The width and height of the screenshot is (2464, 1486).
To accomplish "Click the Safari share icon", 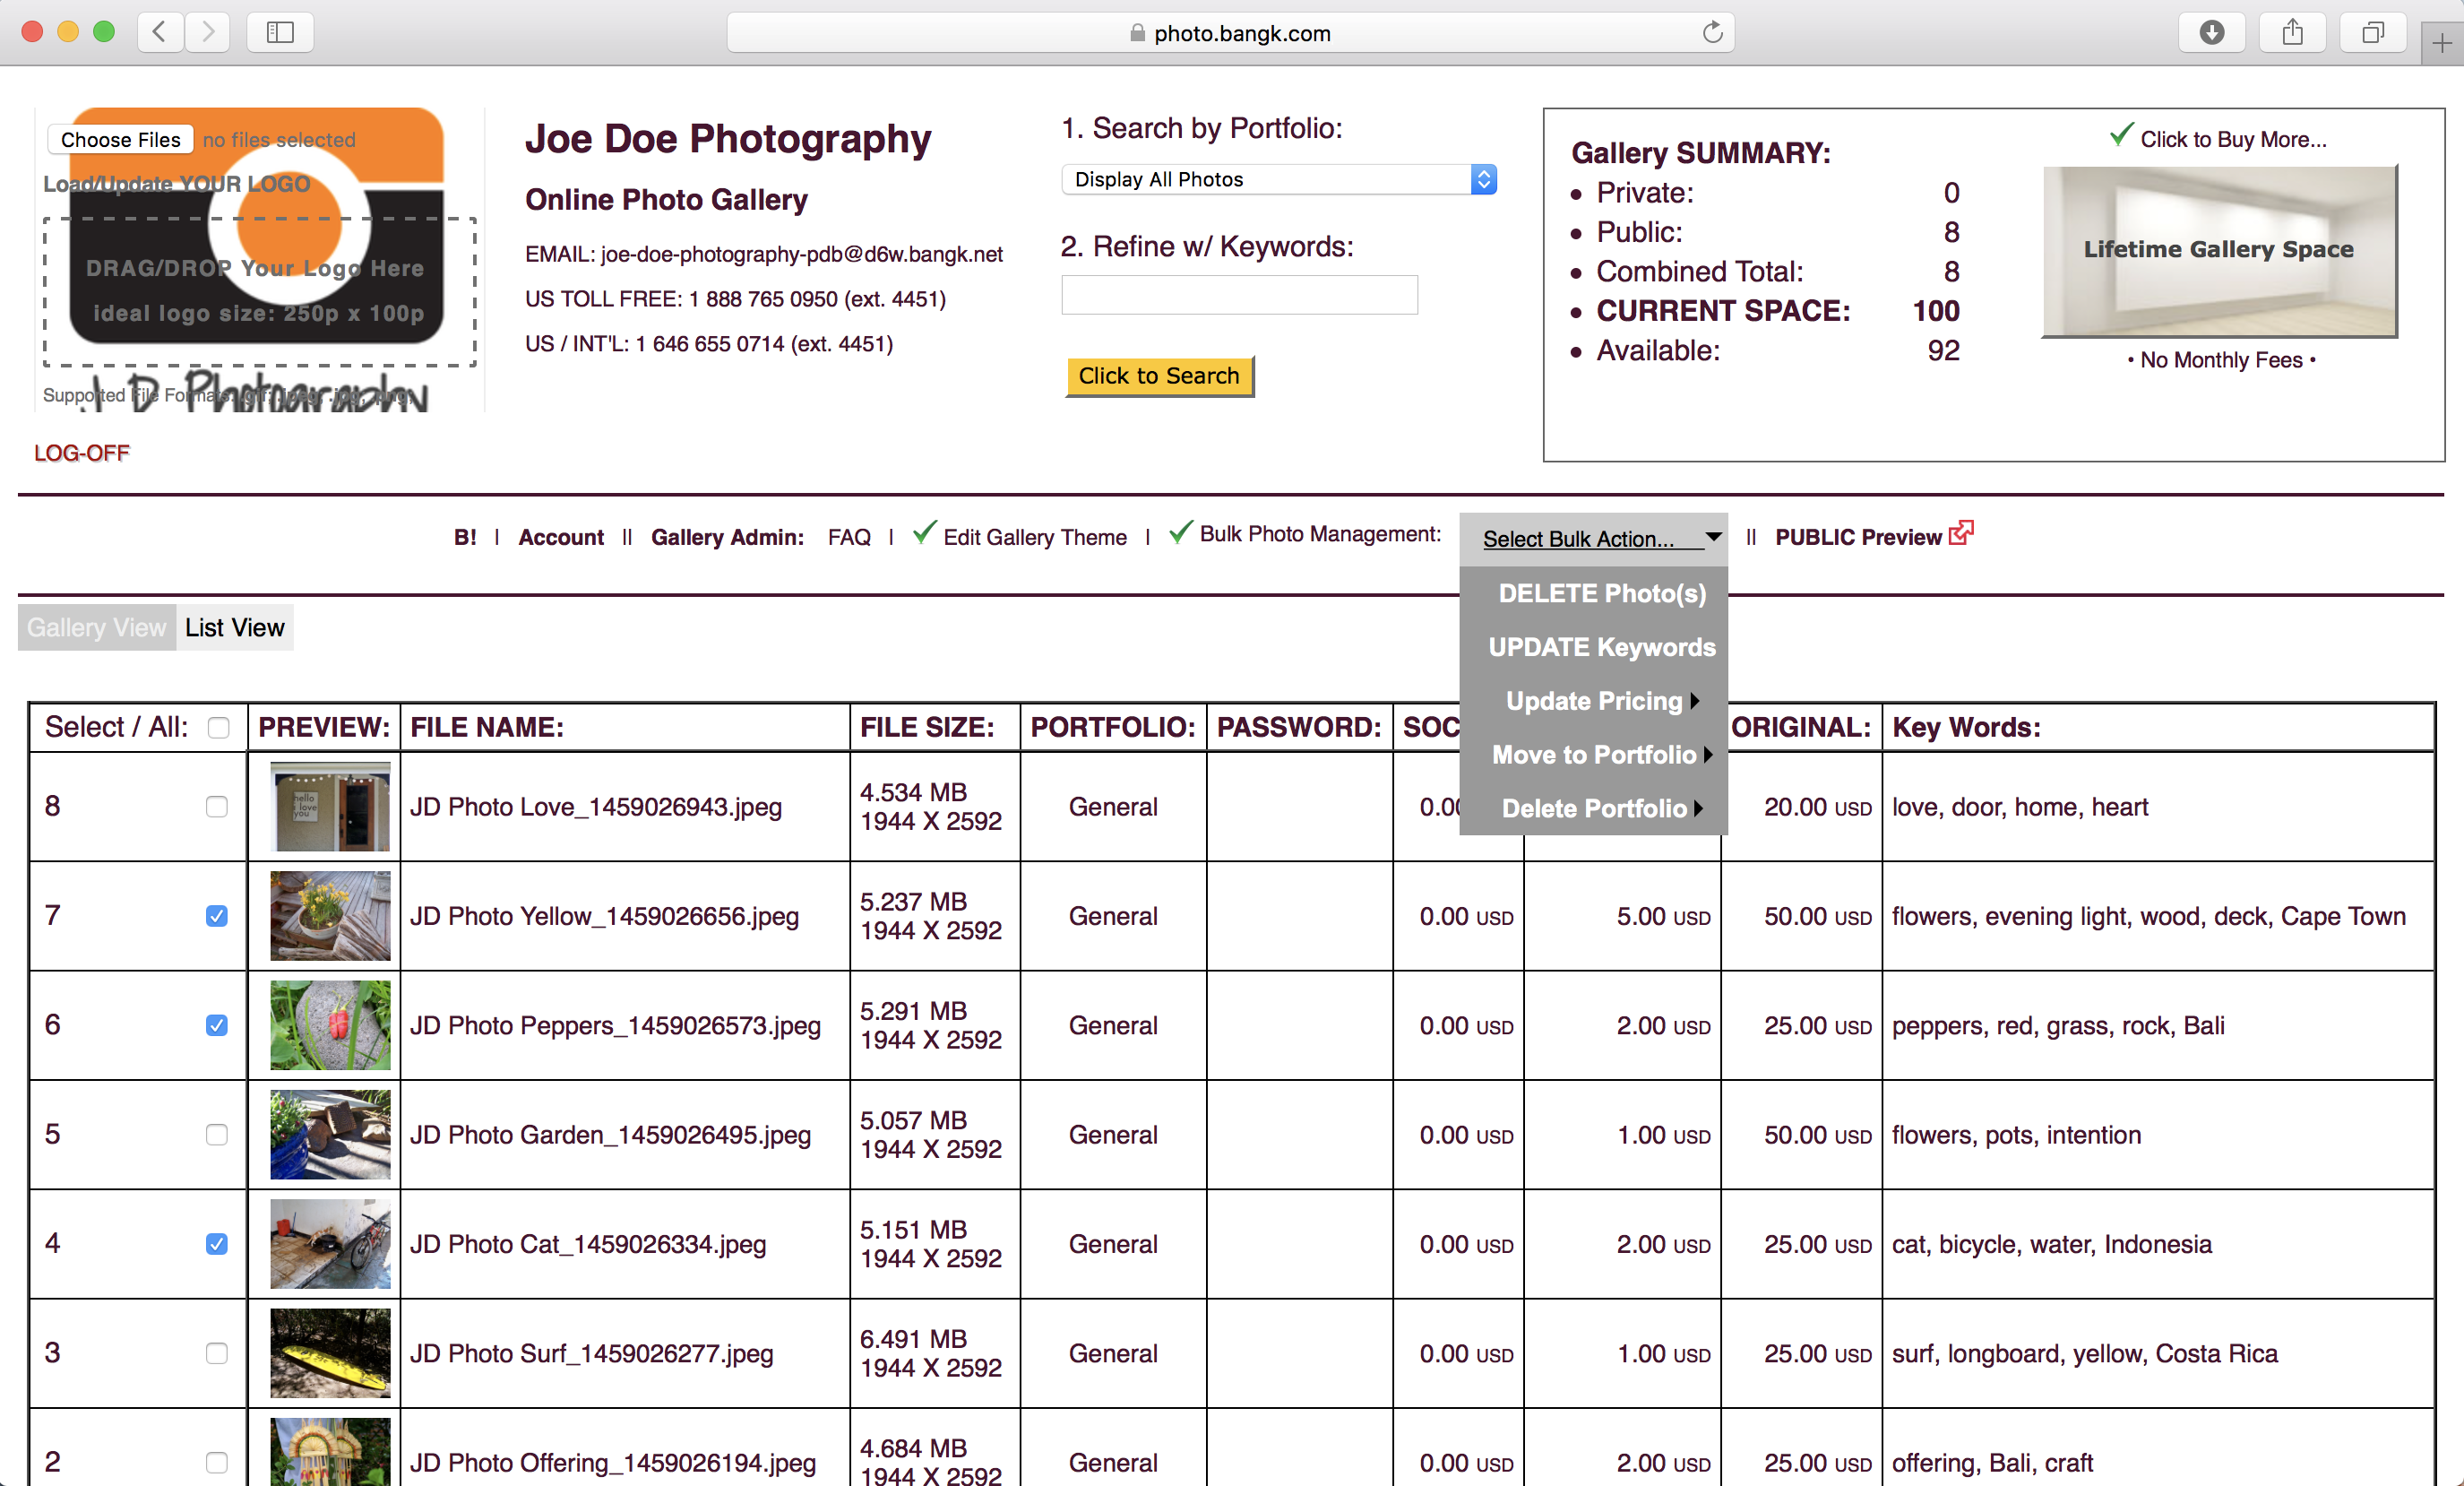I will tap(2292, 32).
